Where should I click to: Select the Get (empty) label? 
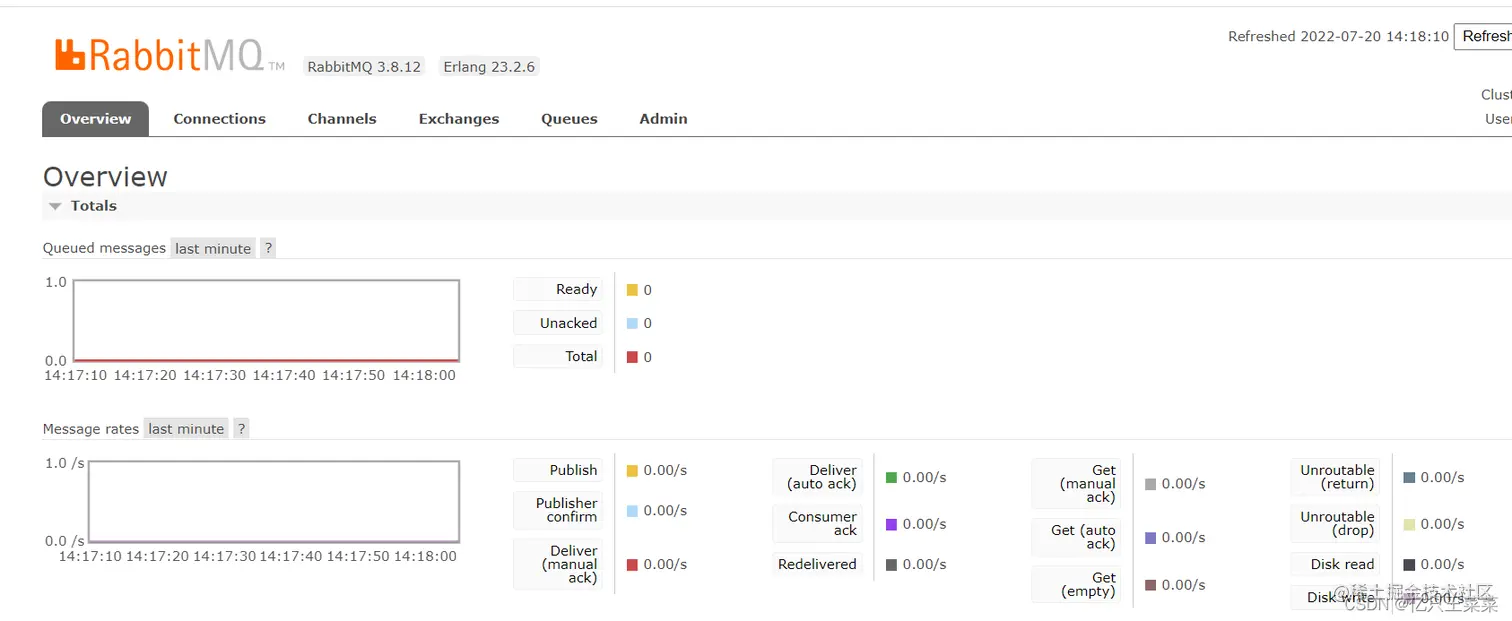pyautogui.click(x=1076, y=585)
